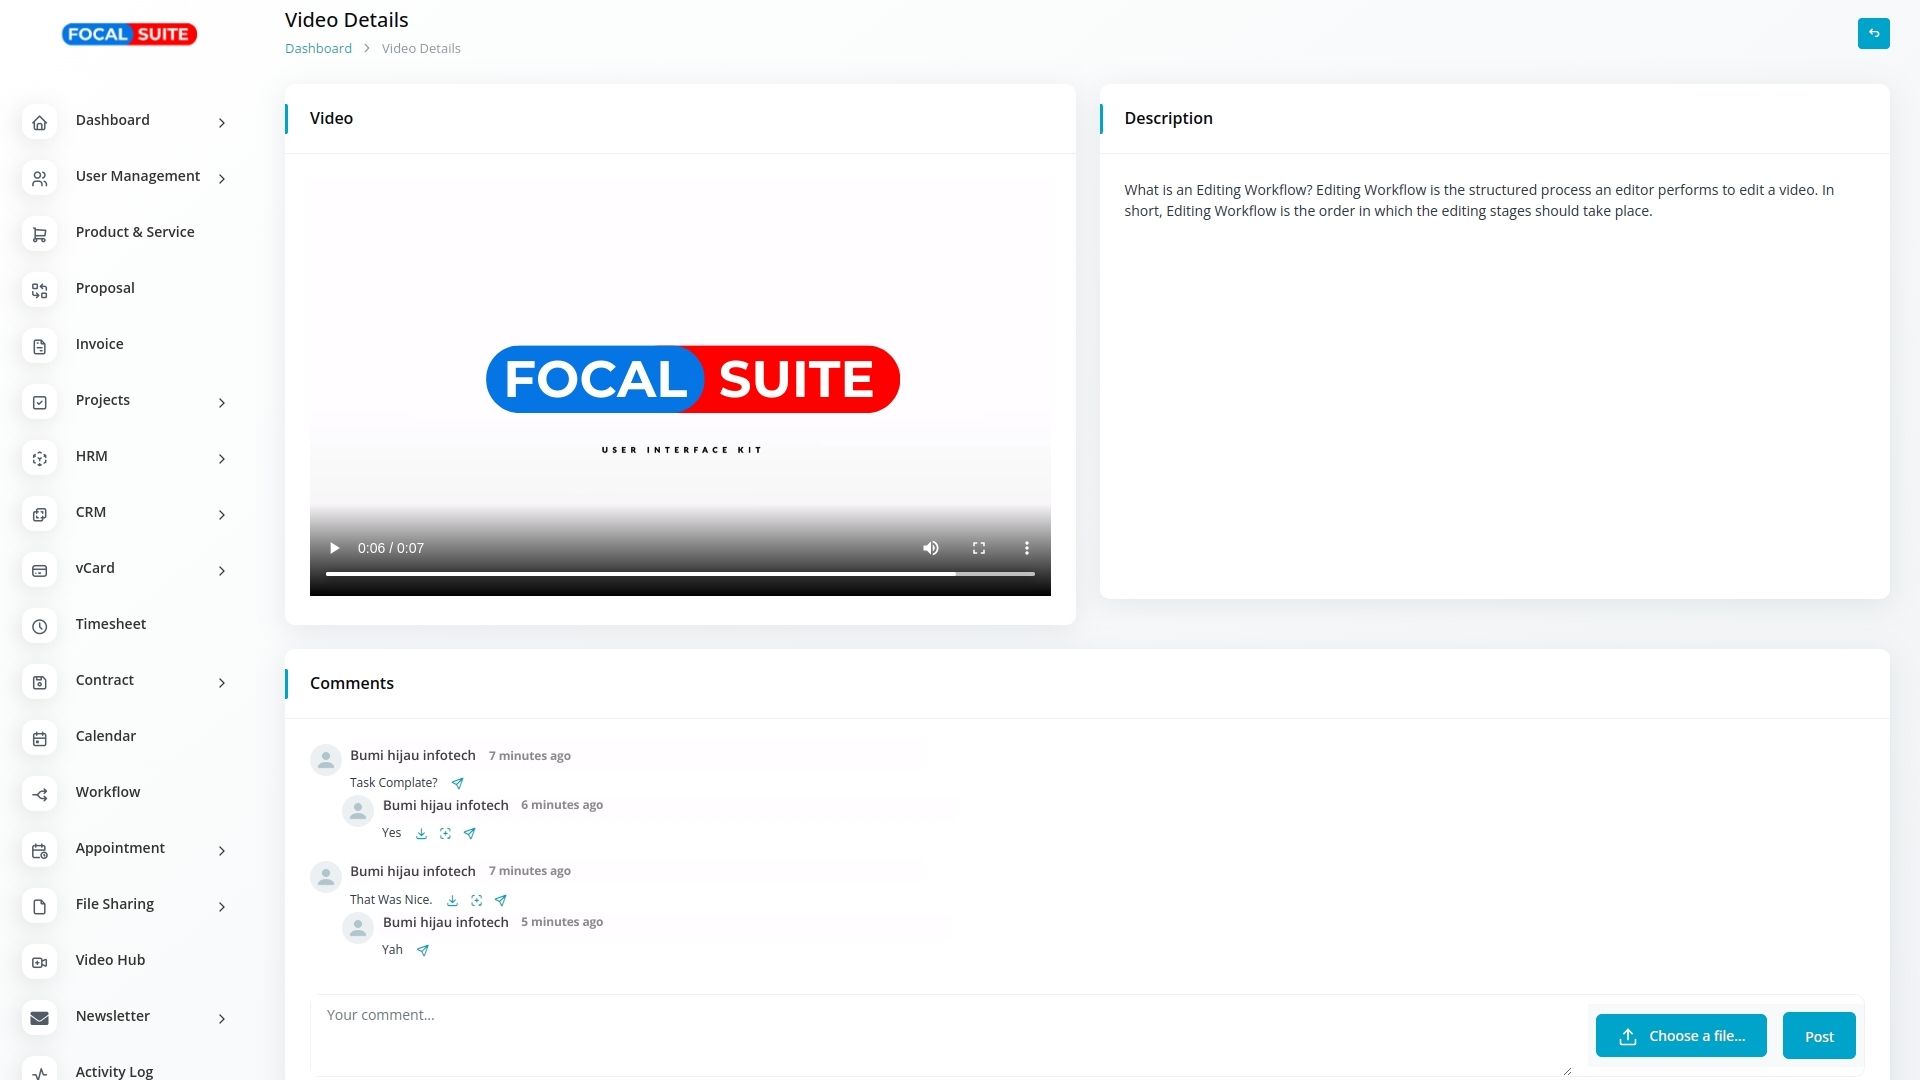Open Video Hub from sidebar
The image size is (1920, 1080).
(x=110, y=961)
